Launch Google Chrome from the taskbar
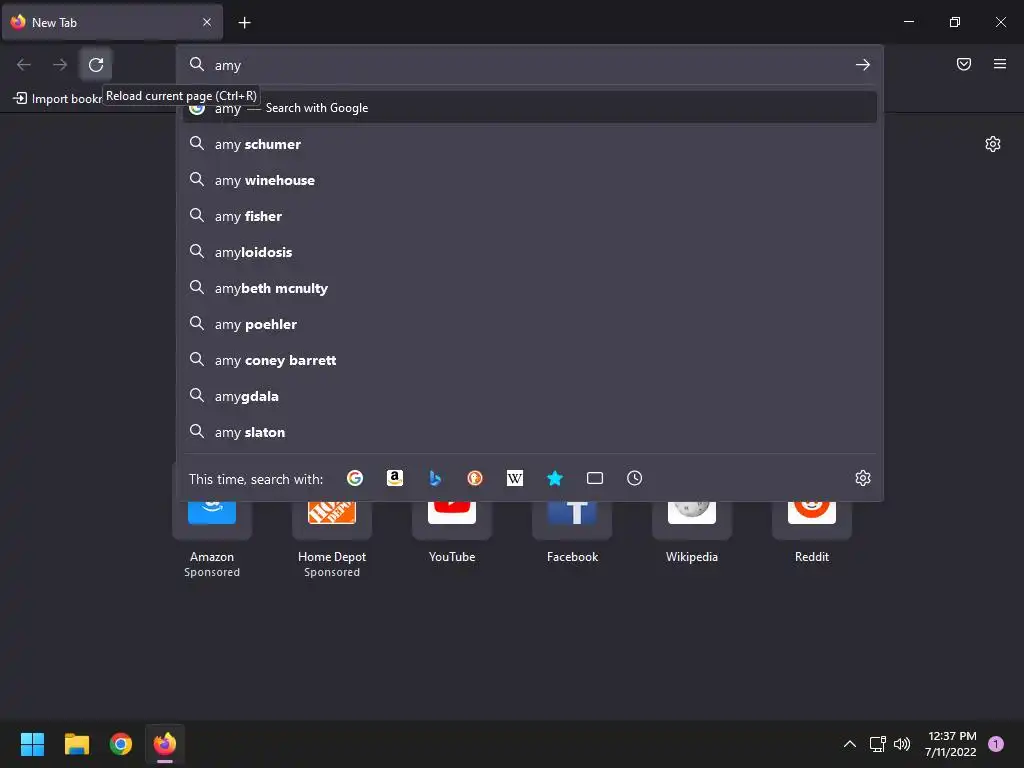This screenshot has height=768, width=1024. tap(121, 744)
